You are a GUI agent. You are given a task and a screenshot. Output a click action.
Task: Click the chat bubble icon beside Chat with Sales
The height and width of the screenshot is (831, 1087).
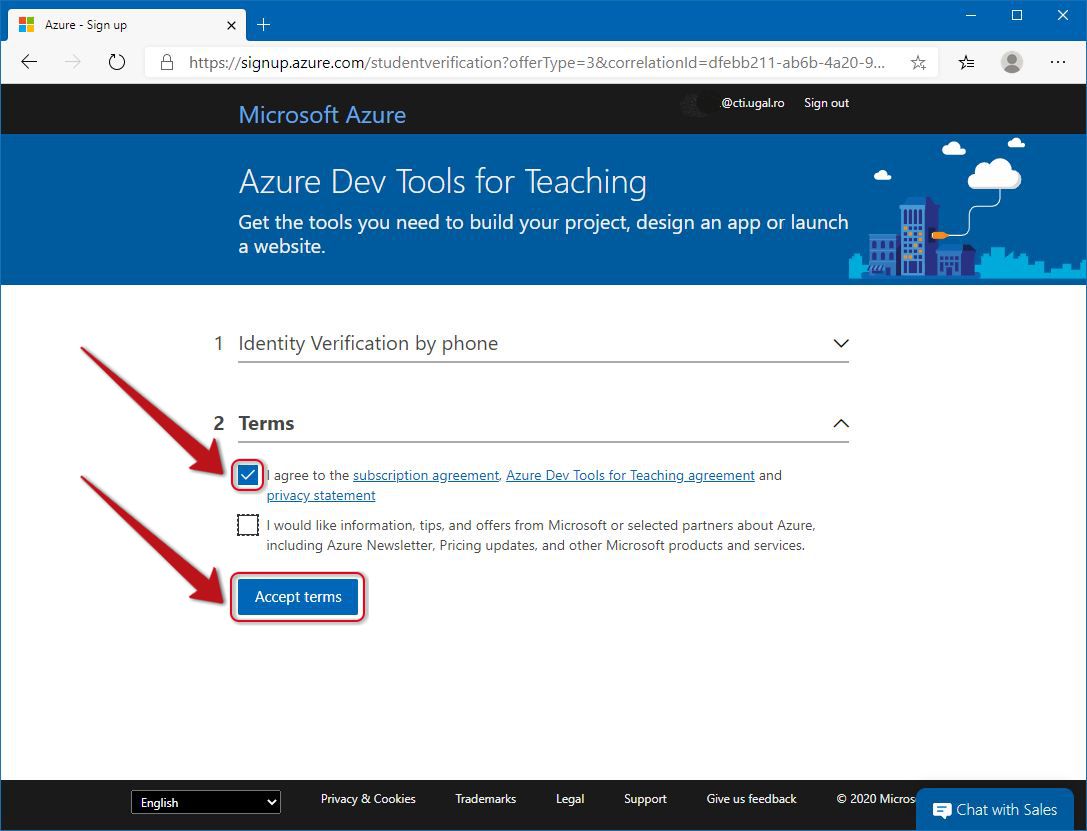(941, 810)
